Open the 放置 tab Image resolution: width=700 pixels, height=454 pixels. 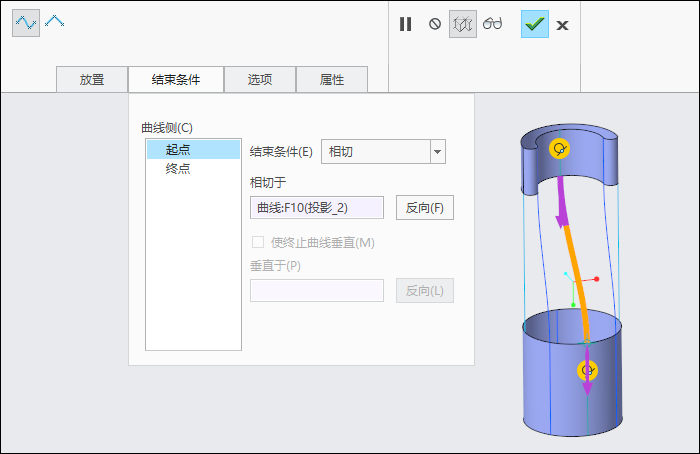(x=92, y=79)
